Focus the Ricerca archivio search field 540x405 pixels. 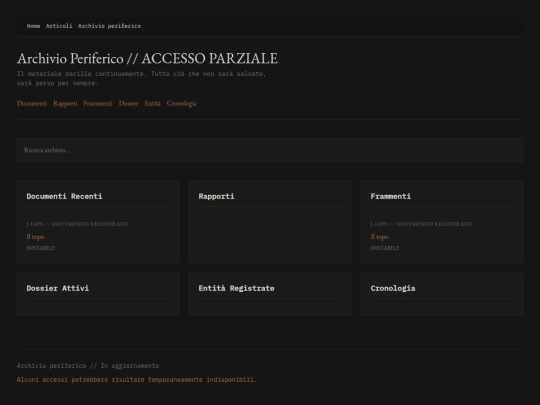[270, 150]
